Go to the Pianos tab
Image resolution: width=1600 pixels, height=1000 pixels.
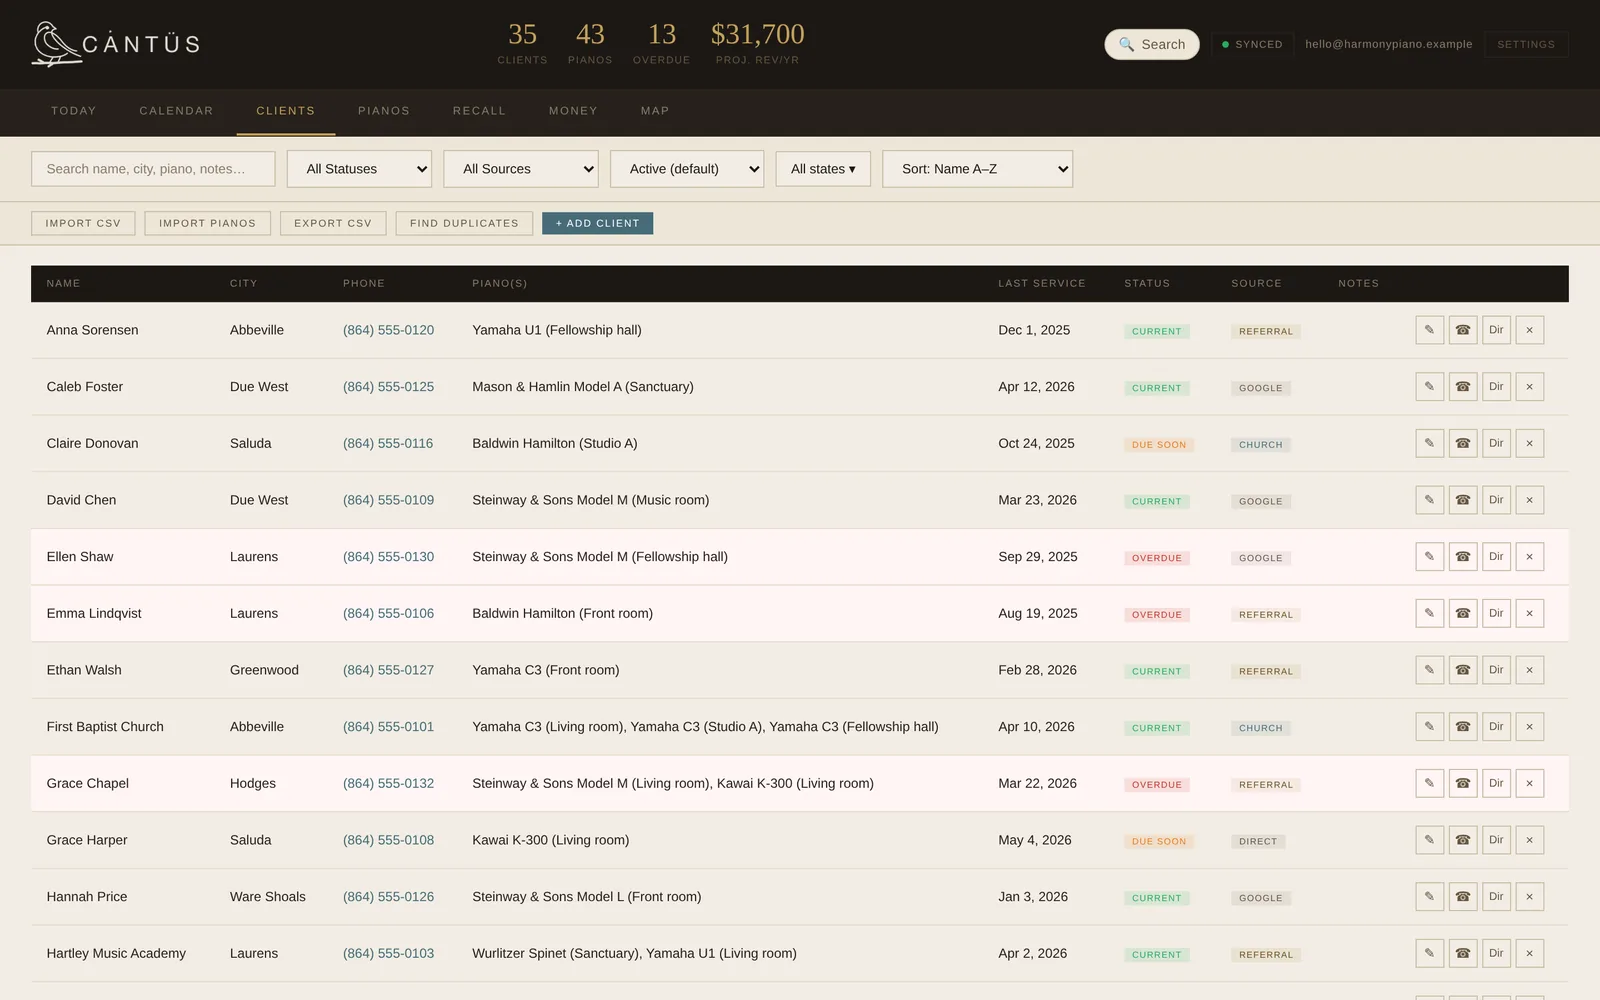[x=384, y=111]
